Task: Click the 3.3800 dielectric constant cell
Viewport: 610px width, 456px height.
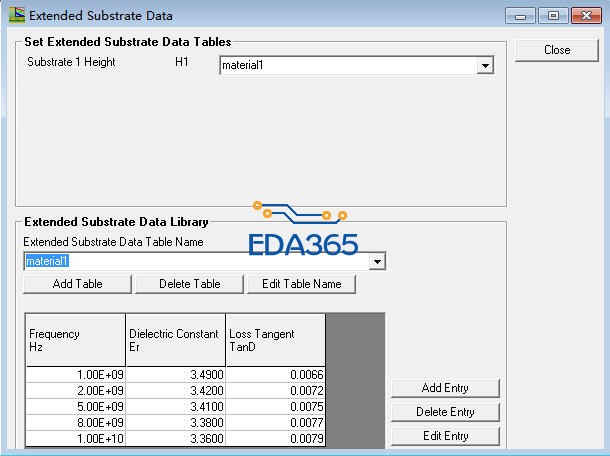Action: 175,423
